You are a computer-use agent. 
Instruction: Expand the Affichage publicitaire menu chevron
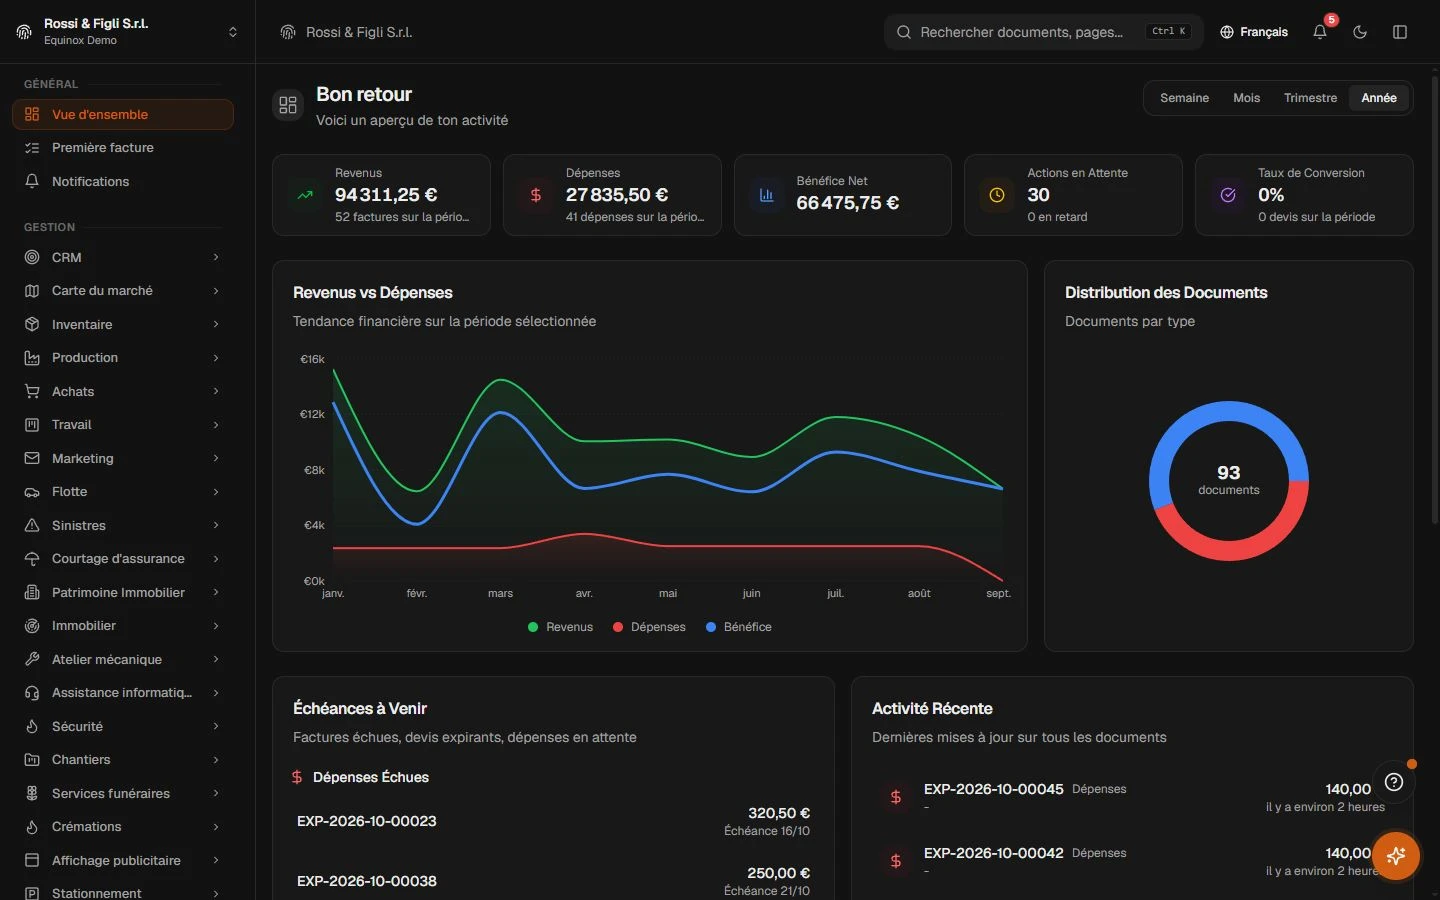click(216, 860)
